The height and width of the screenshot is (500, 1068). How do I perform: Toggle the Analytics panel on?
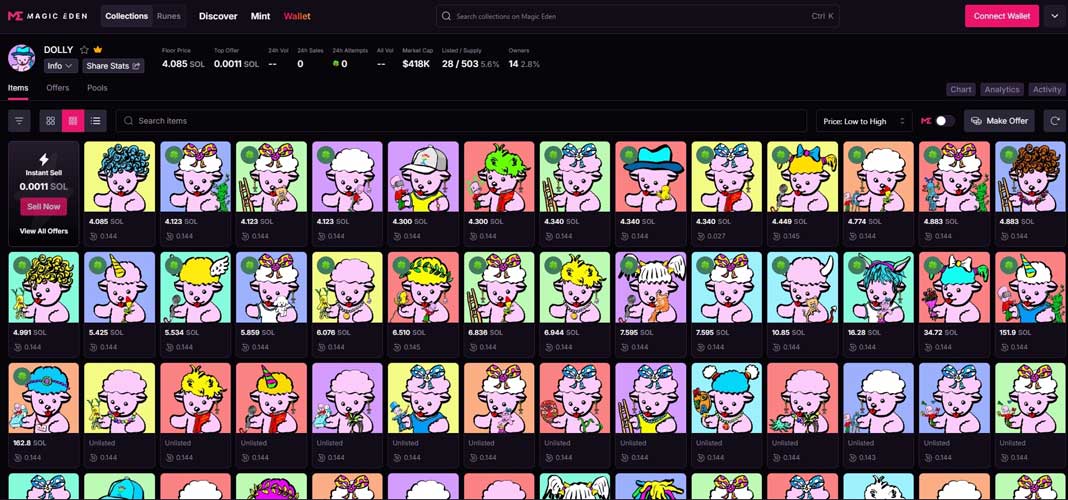[x=1001, y=89]
